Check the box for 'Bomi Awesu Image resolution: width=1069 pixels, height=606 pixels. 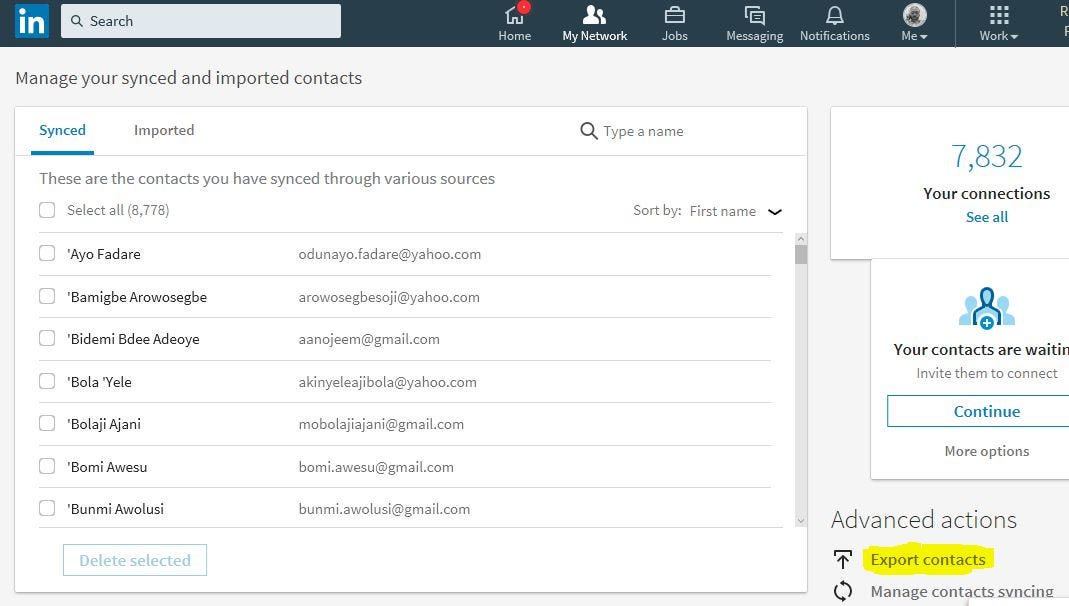[47, 466]
